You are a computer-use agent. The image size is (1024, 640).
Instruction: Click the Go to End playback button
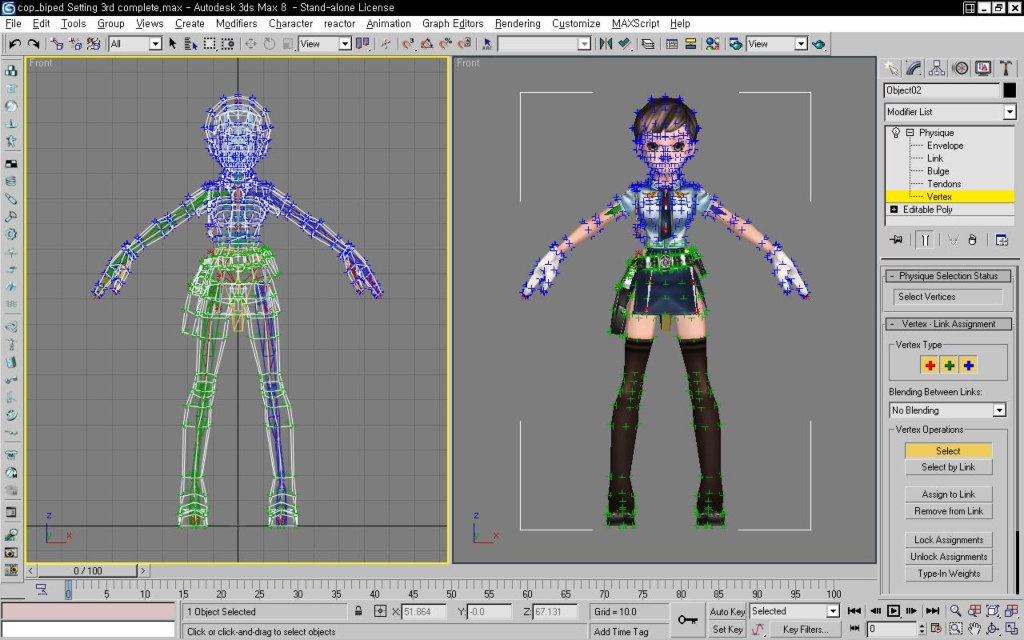pos(933,611)
